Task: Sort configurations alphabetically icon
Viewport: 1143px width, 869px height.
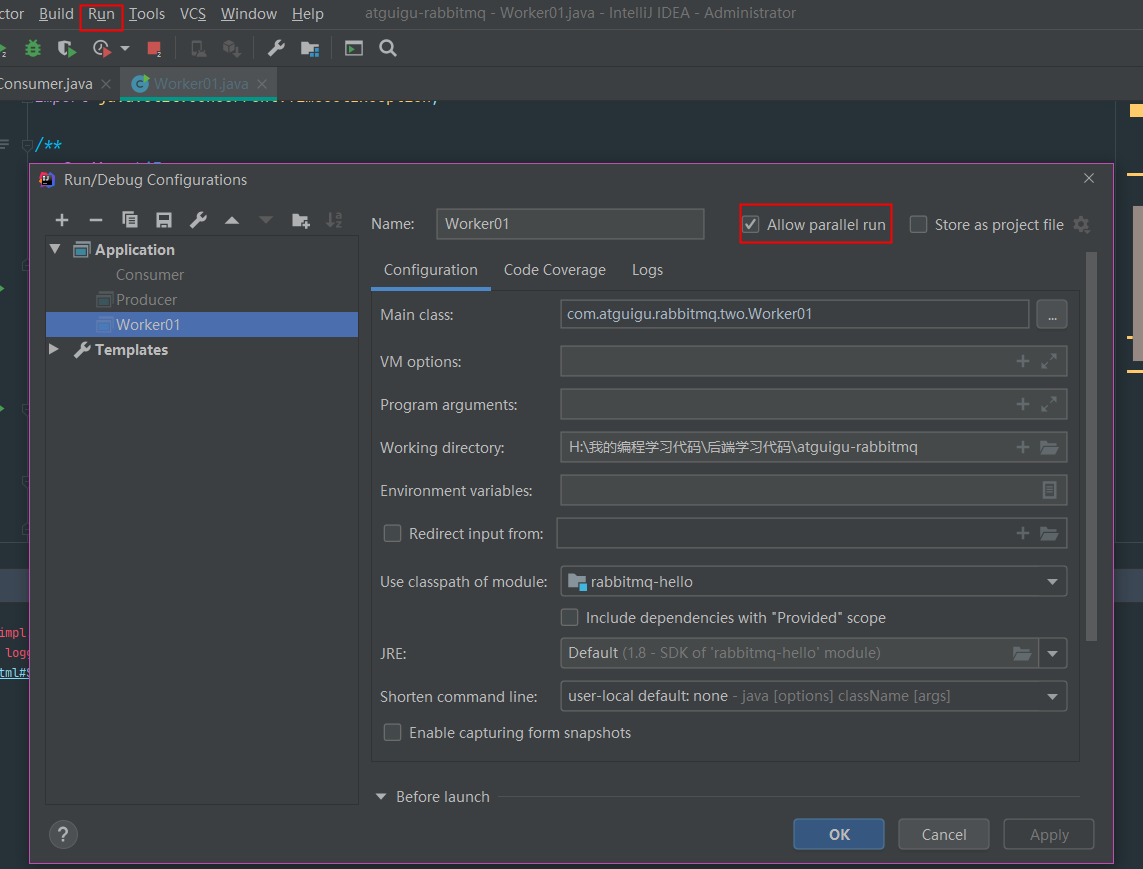Action: click(x=334, y=220)
